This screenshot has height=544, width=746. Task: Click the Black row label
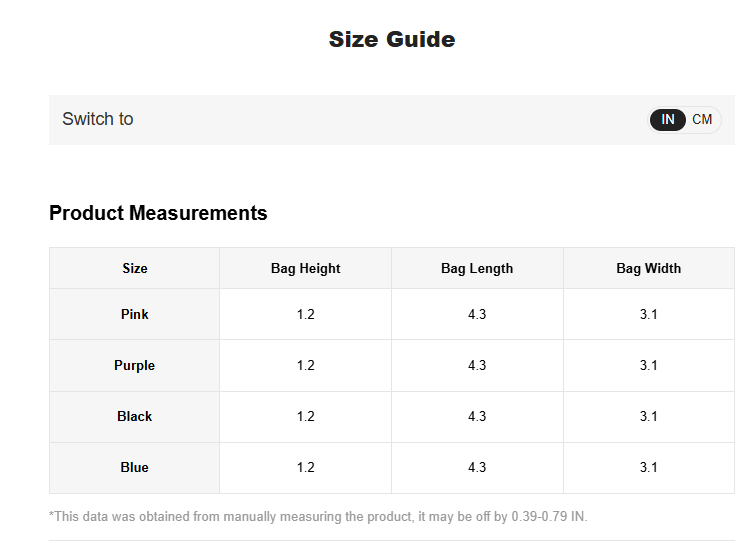click(x=135, y=416)
